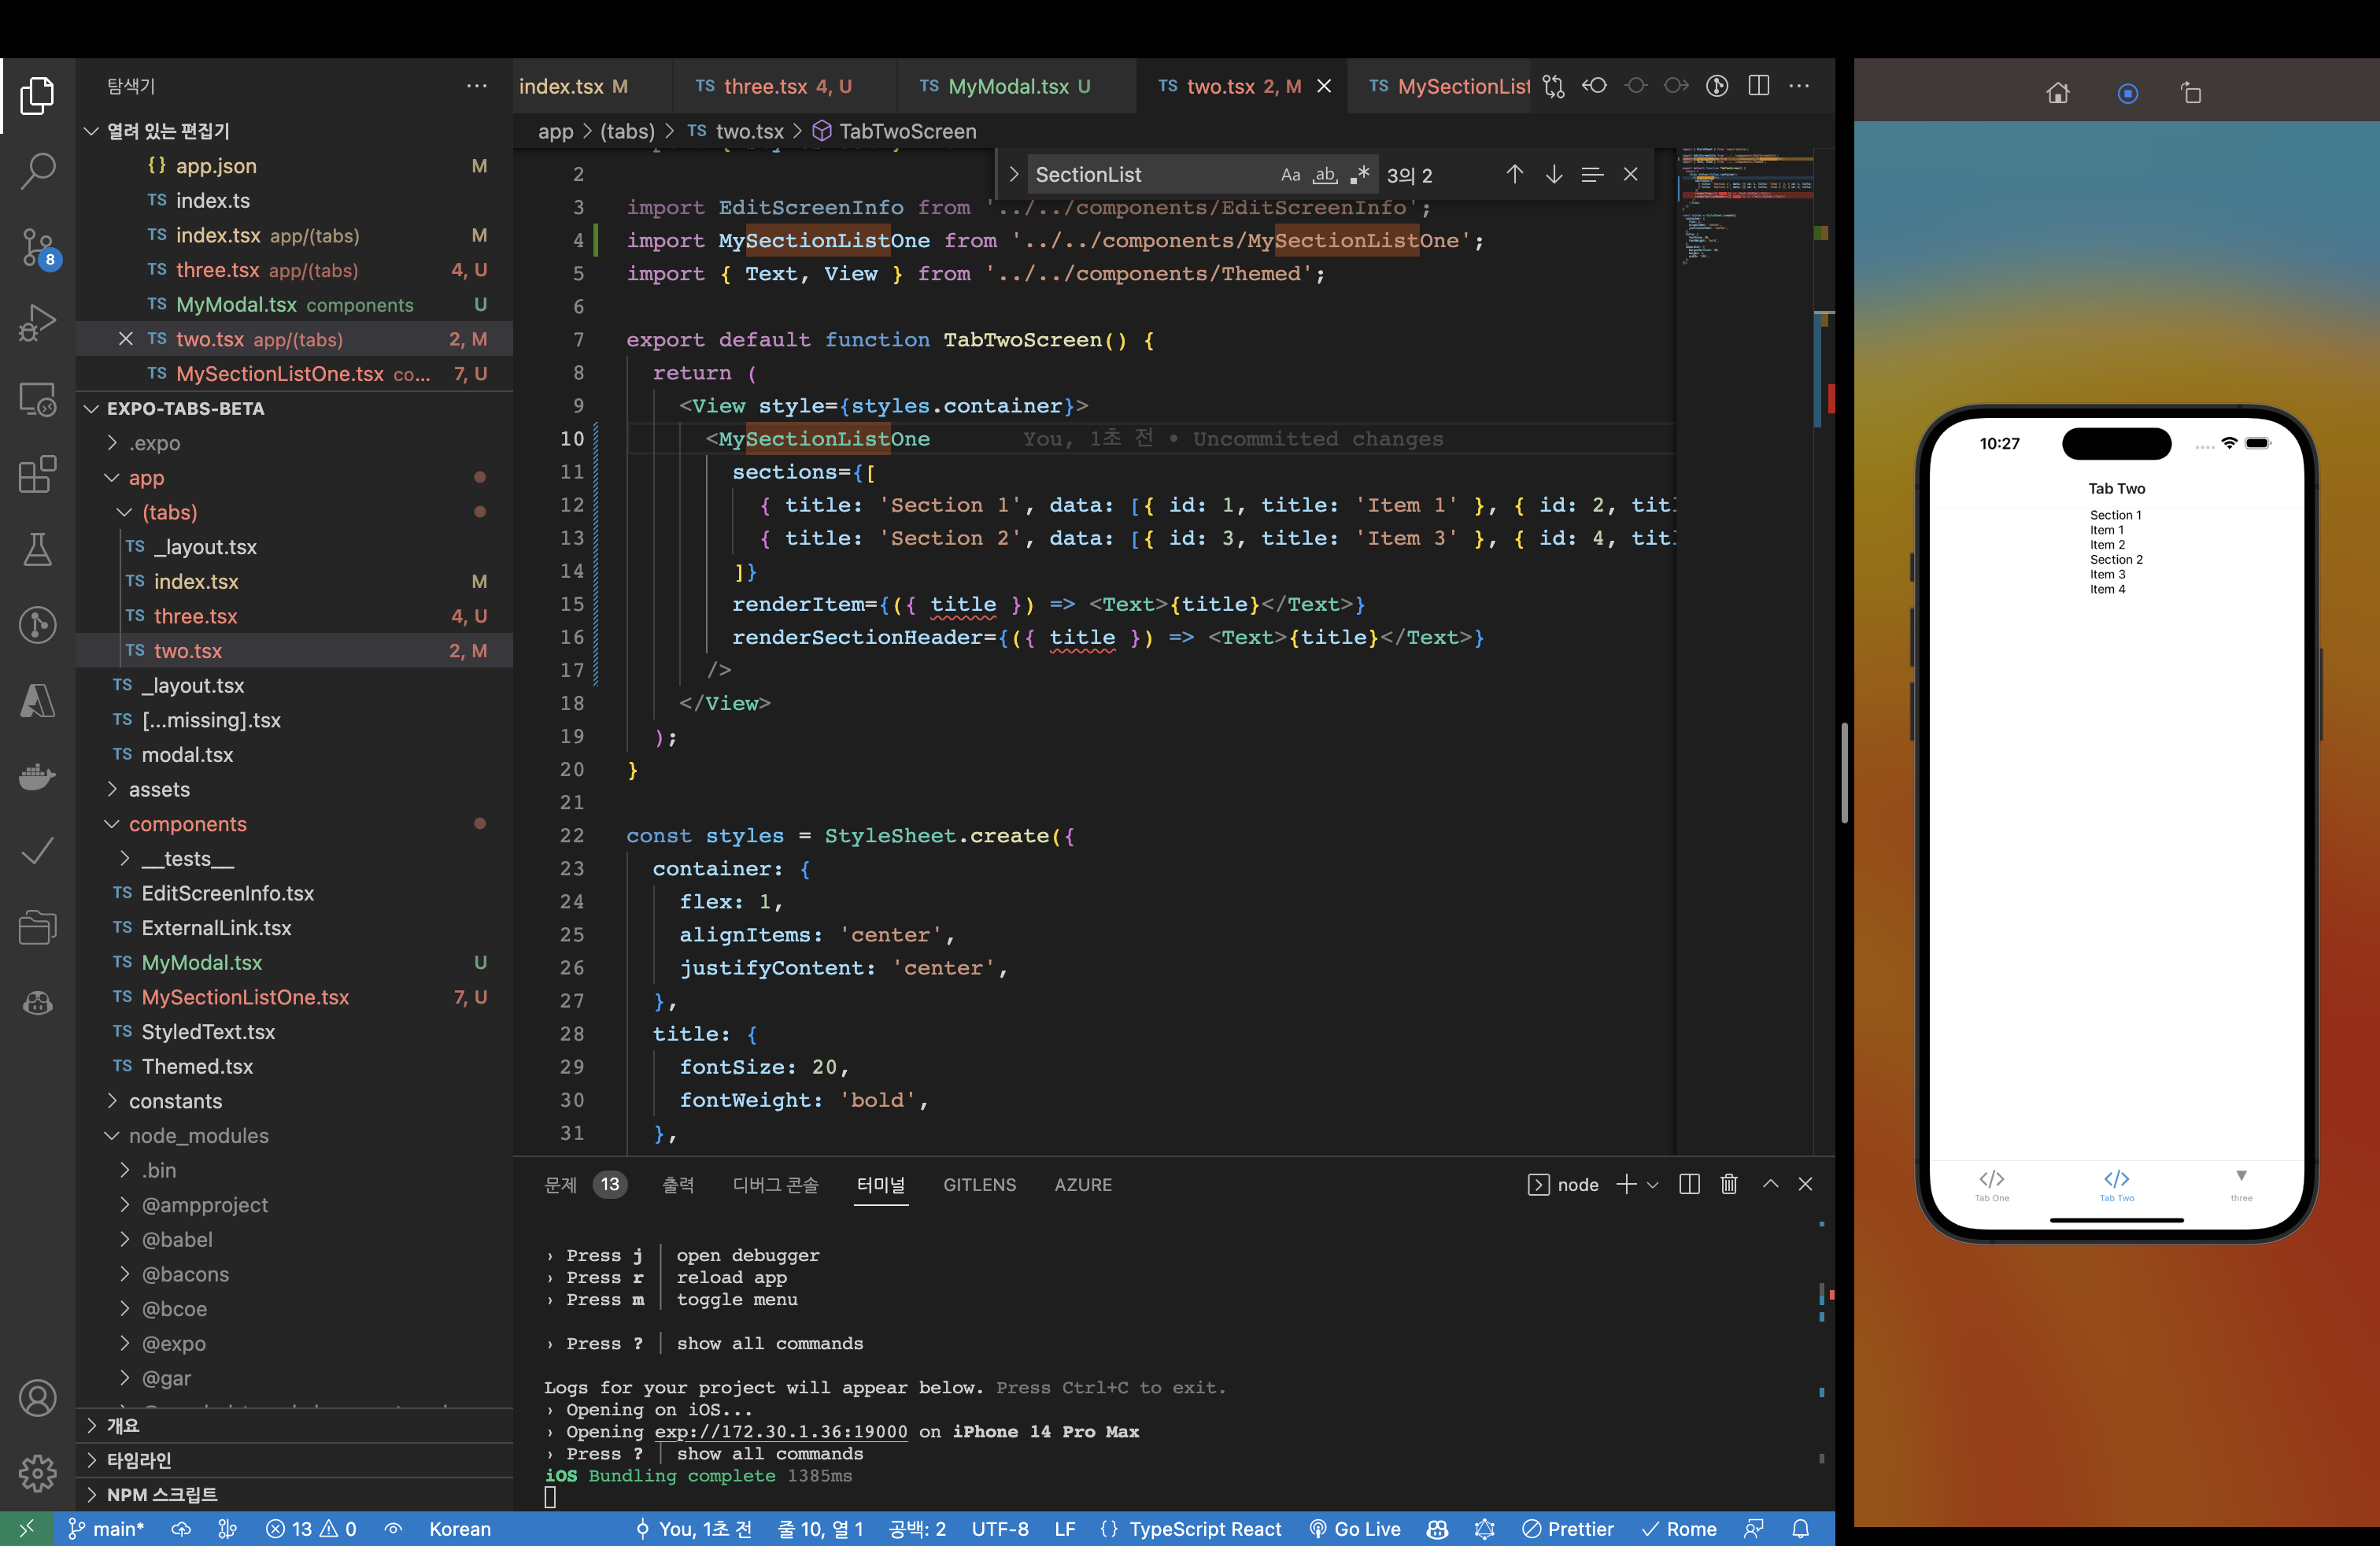Open the Extensions view icon
Screen dimensions: 2380x1546
(37, 474)
